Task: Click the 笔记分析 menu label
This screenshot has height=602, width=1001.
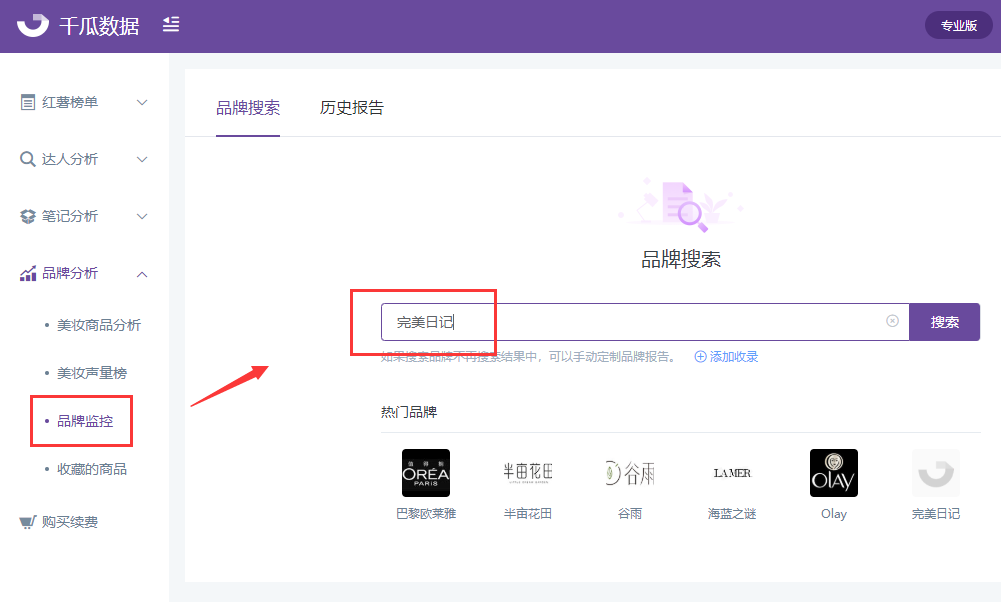Action: click(70, 216)
